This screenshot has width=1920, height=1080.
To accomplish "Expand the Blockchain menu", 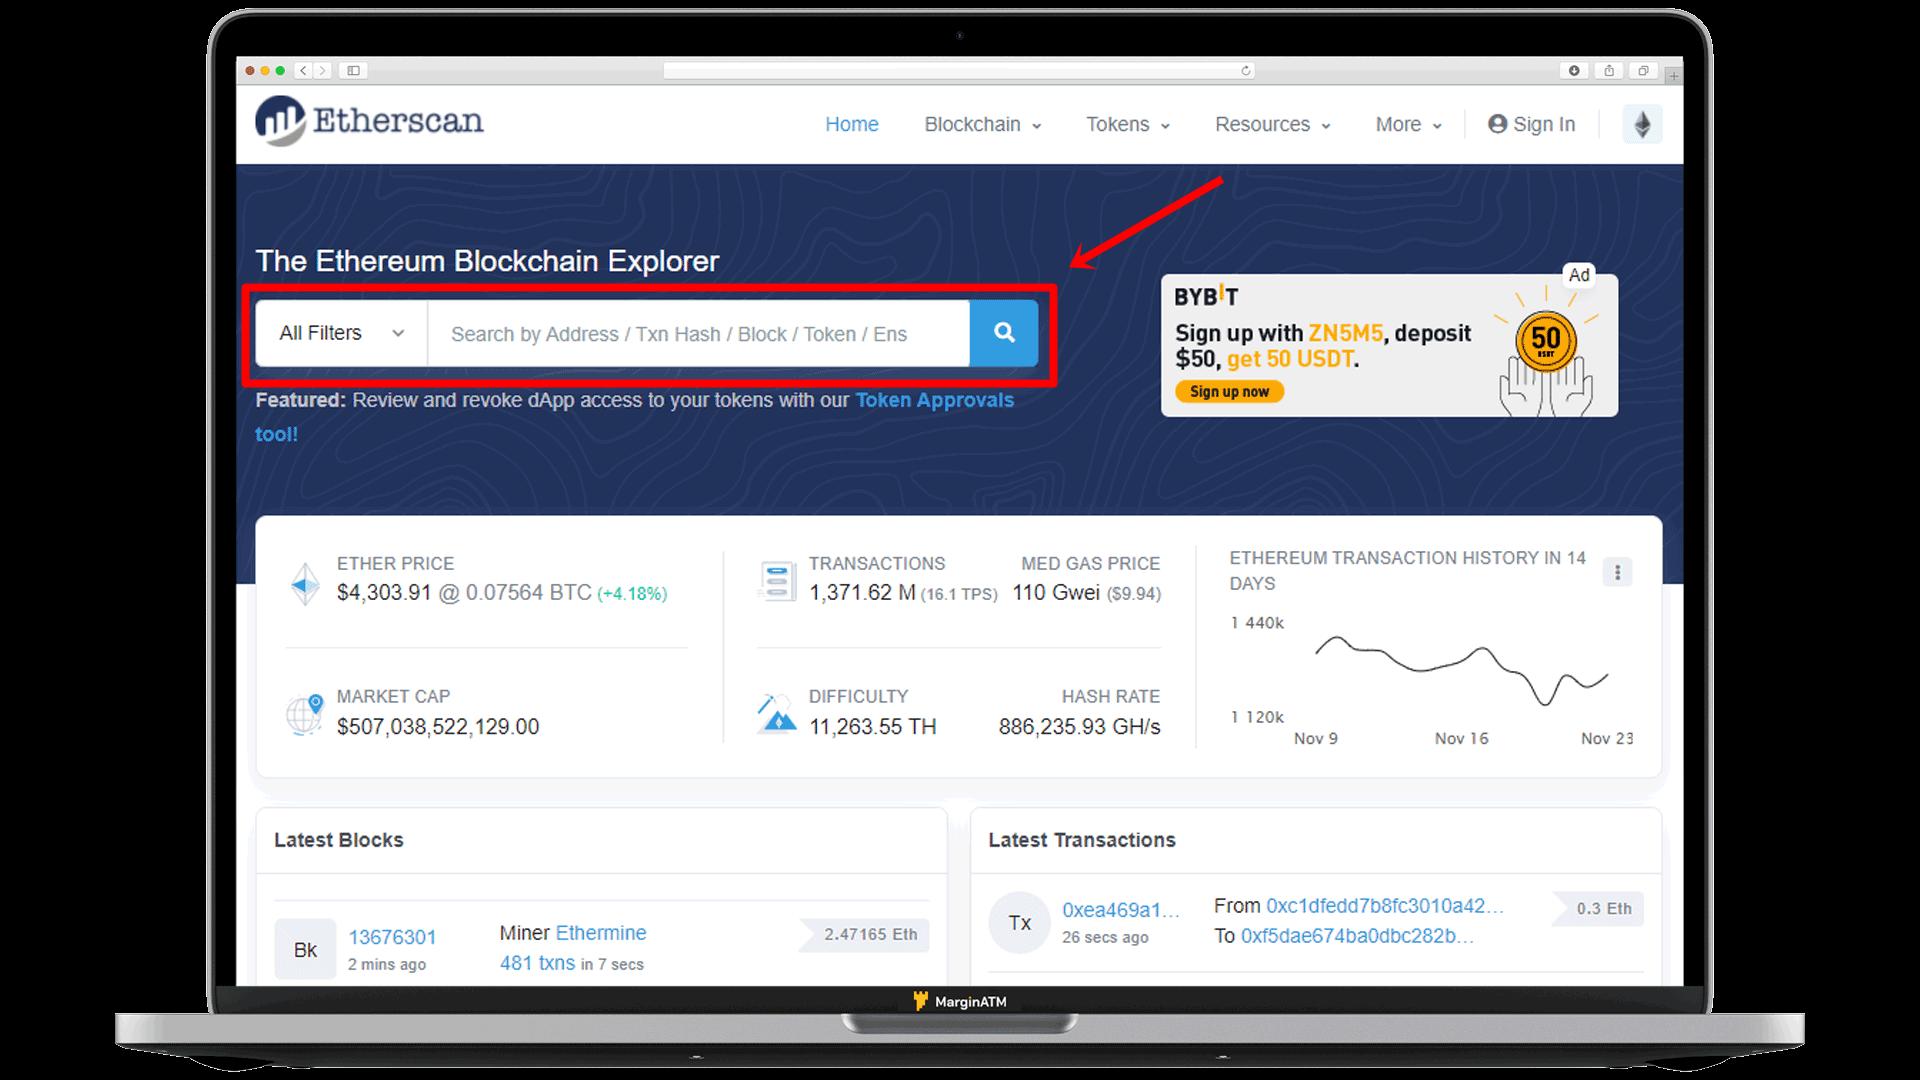I will click(x=982, y=124).
